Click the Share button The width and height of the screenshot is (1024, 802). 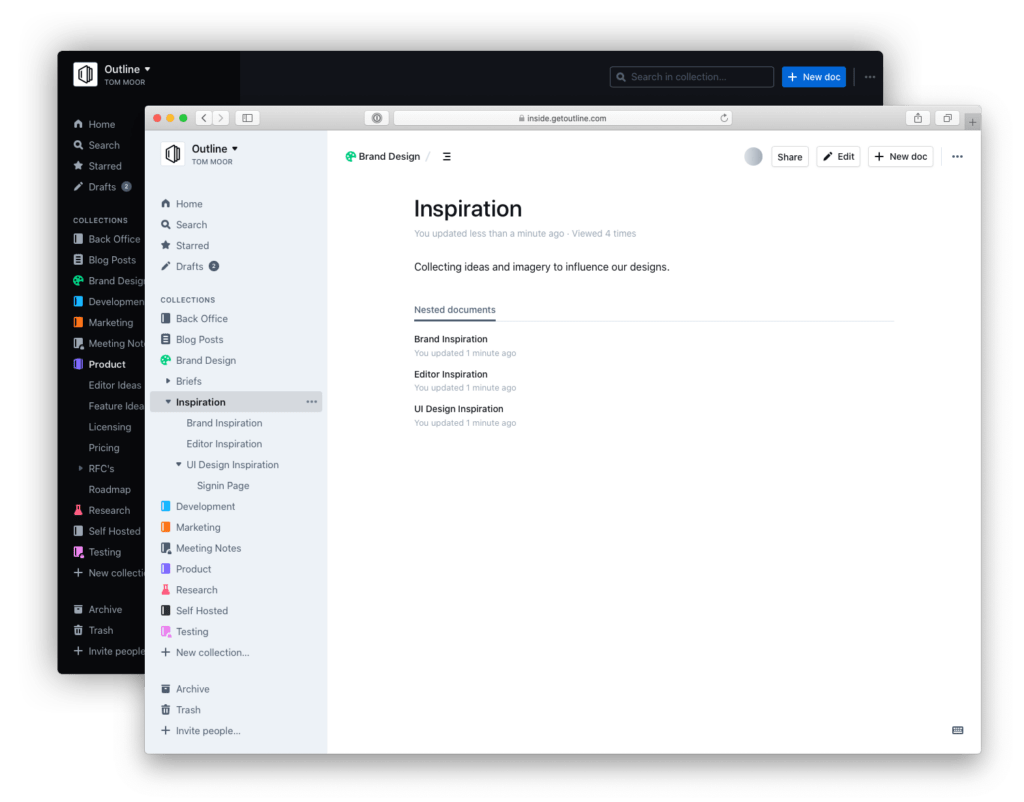tap(790, 157)
